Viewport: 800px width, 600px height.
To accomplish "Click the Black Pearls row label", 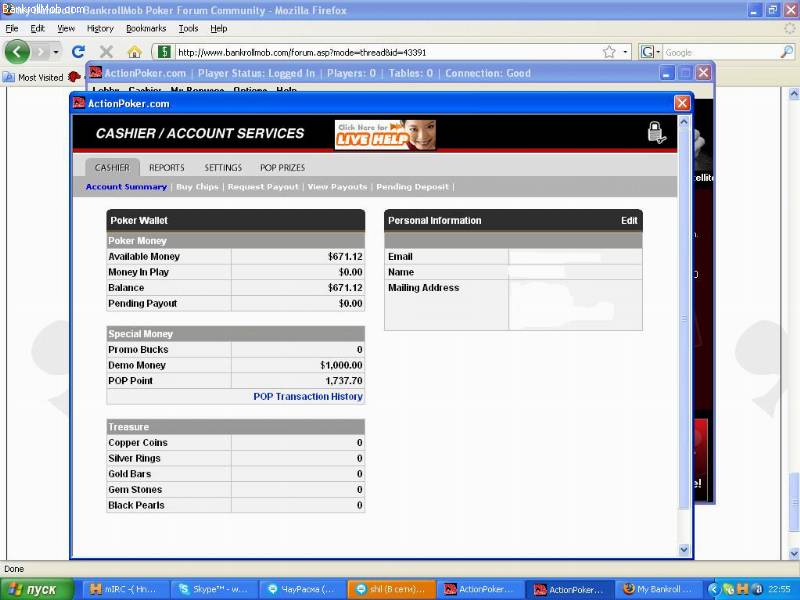I will [x=136, y=505].
